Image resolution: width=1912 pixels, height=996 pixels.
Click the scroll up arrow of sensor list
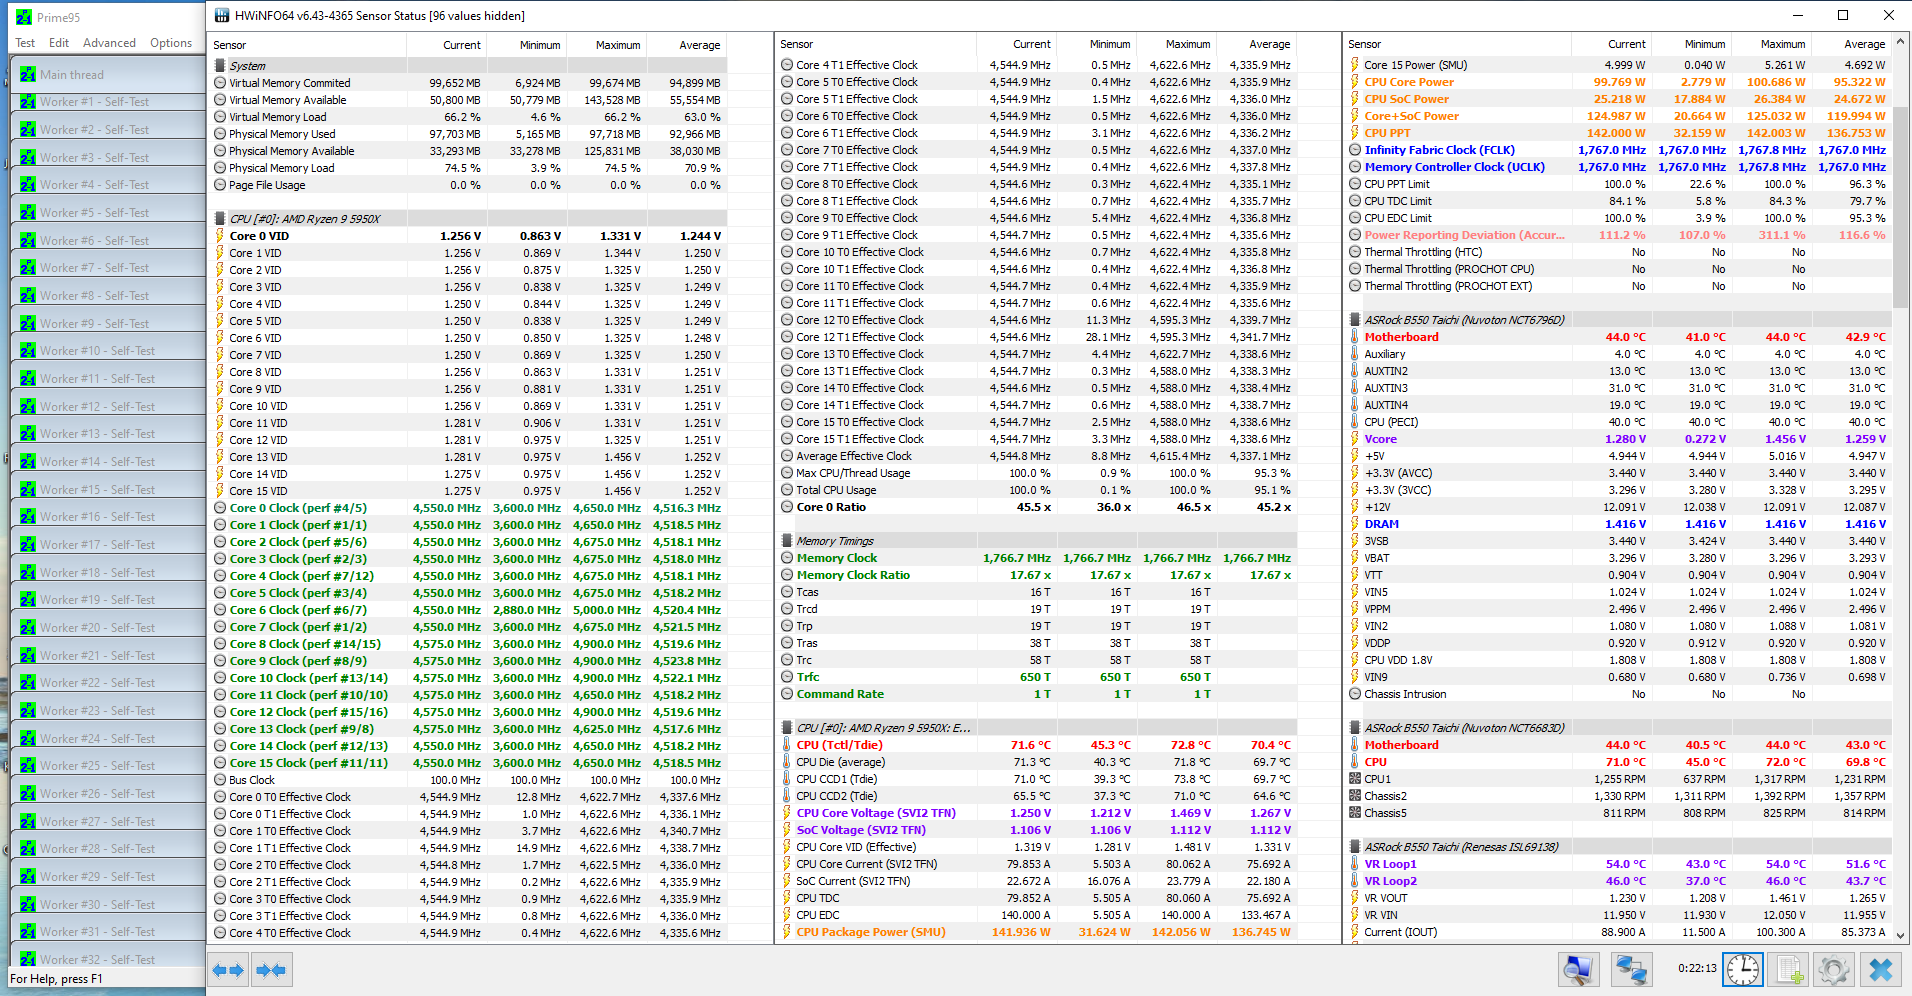tap(1901, 41)
